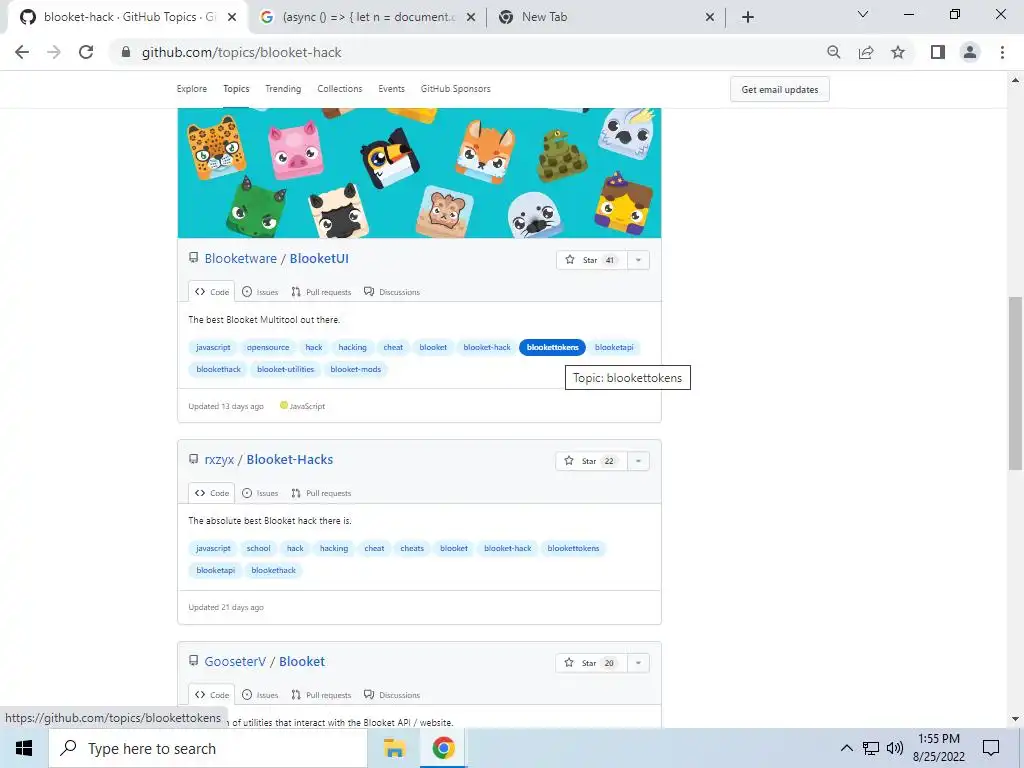Click the cheats topic tag
1024x768 pixels.
tap(412, 549)
